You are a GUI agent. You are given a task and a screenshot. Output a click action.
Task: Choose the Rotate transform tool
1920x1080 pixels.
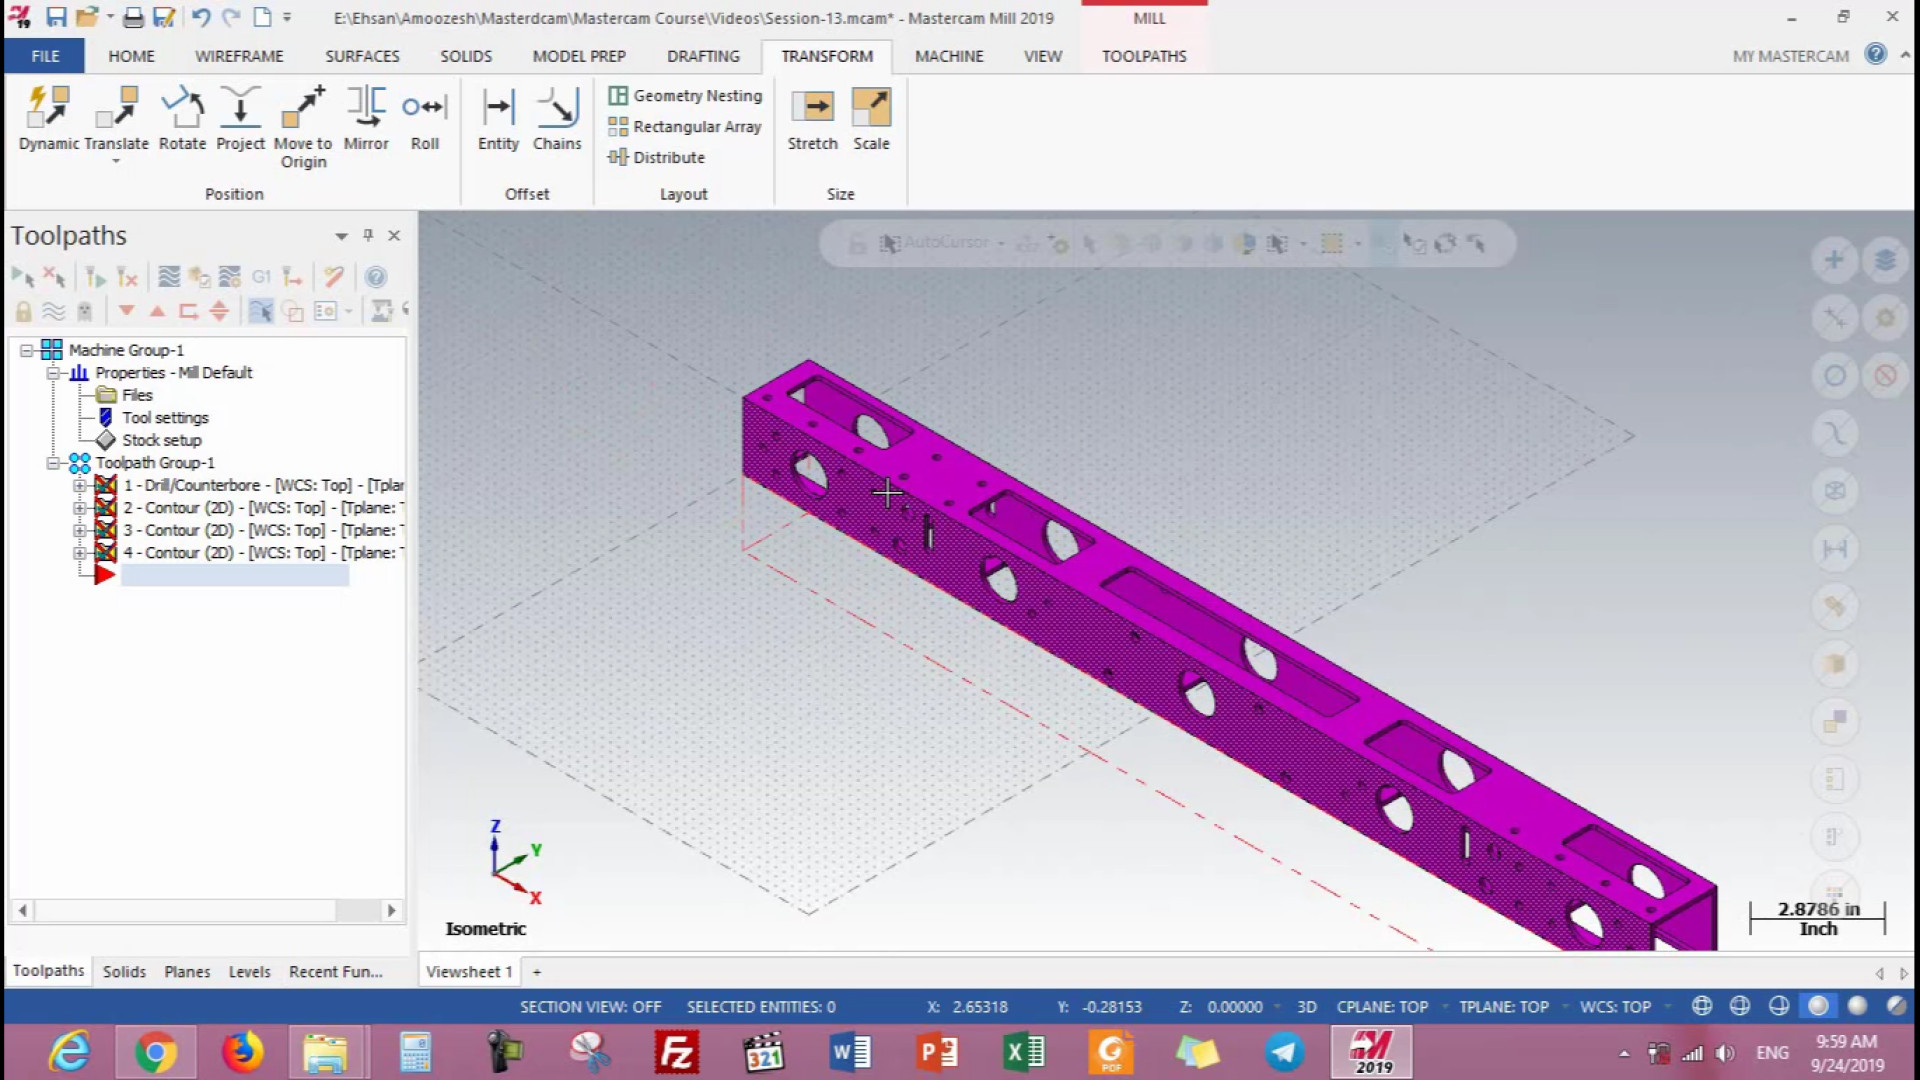(182, 118)
